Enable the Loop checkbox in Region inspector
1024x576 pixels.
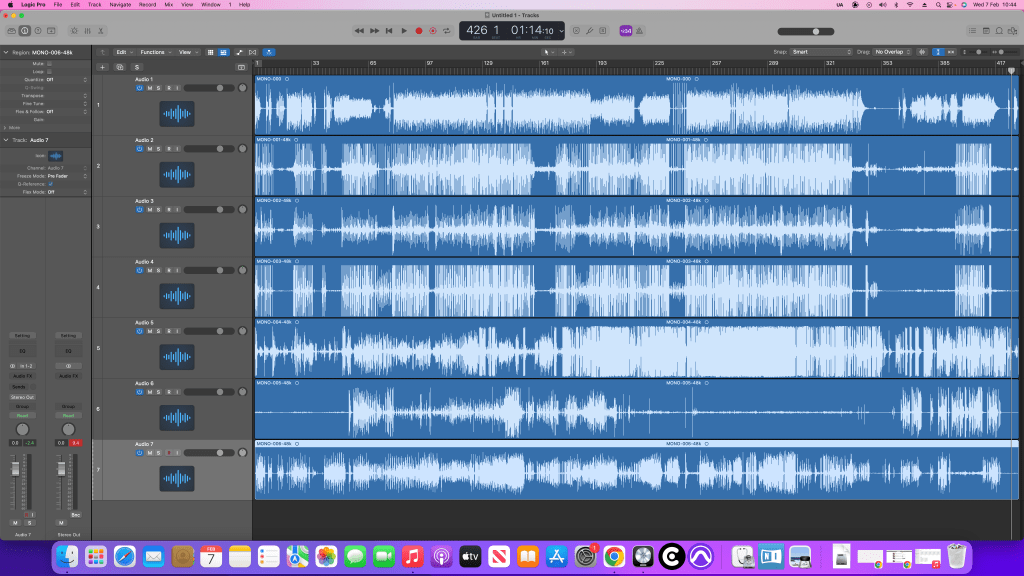point(51,71)
